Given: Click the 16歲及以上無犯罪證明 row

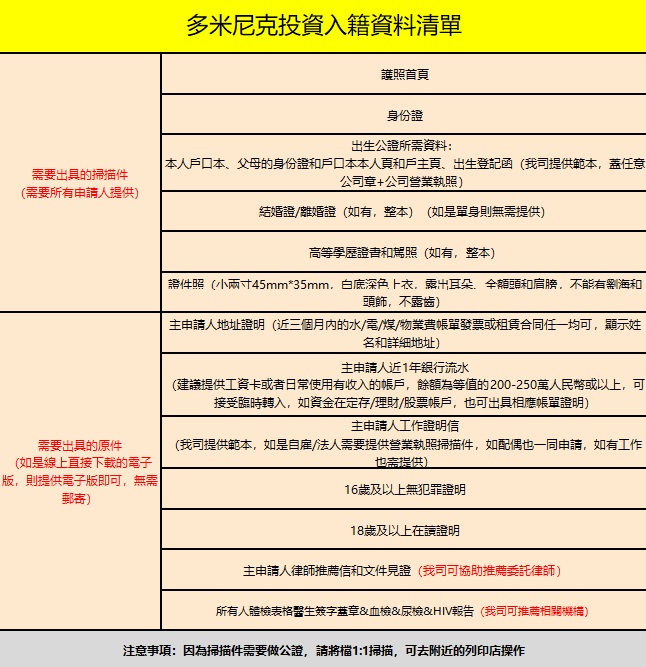Looking at the screenshot, I should (404, 490).
